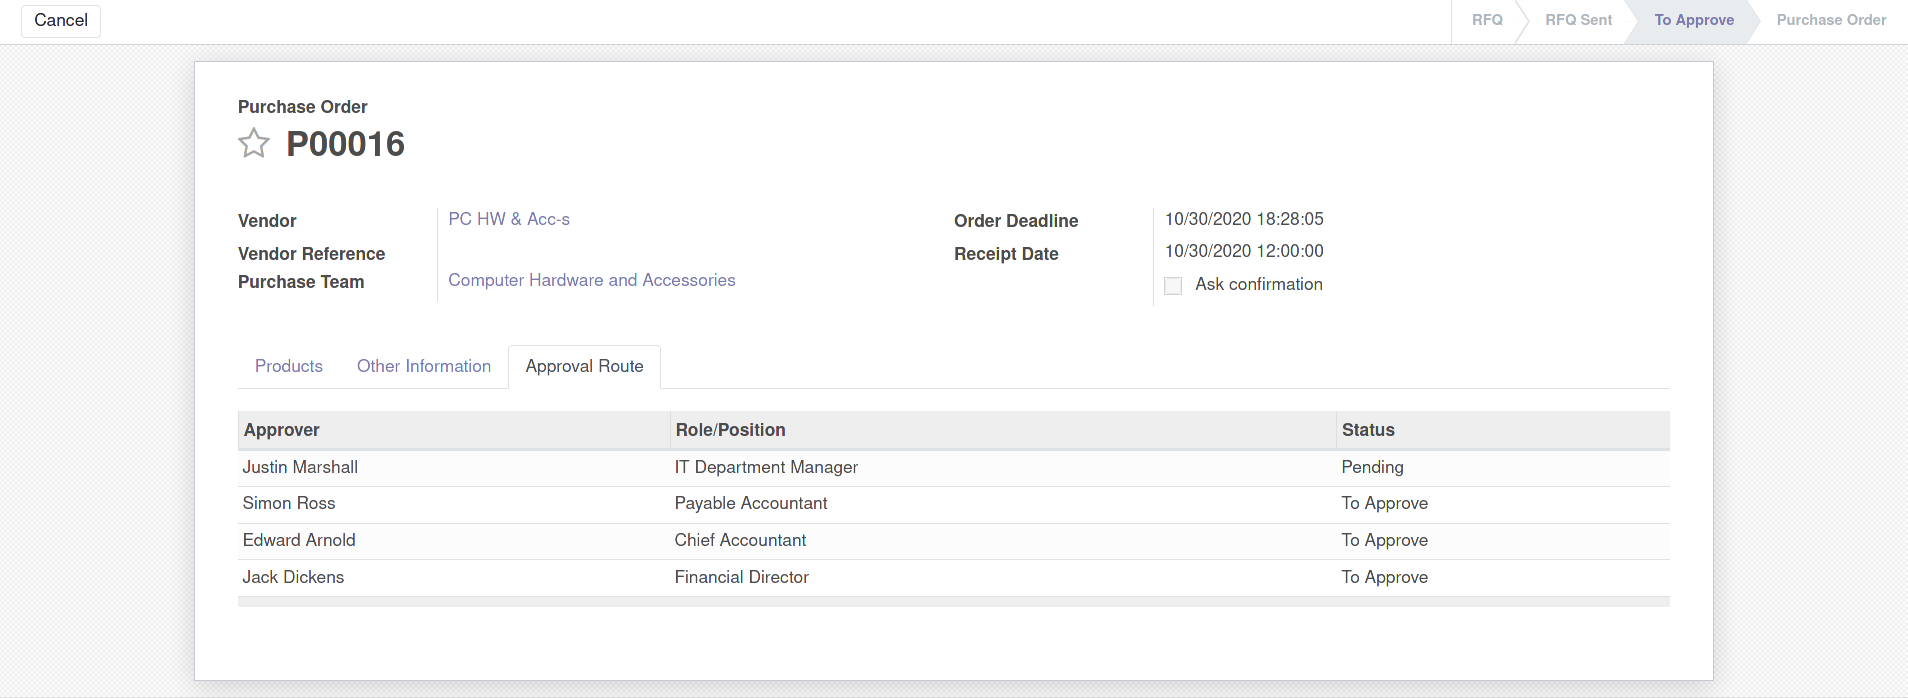This screenshot has width=1908, height=698.
Task: Select the Justin Marshall approver row
Action: tap(300, 467)
